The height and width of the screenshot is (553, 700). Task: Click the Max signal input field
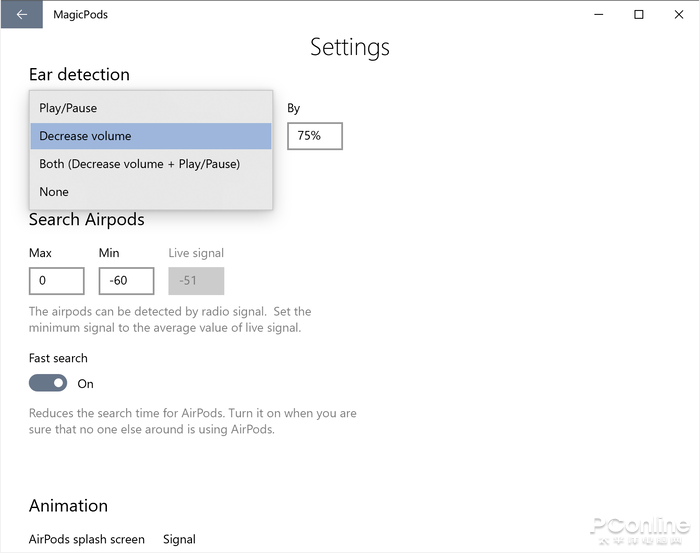56,281
